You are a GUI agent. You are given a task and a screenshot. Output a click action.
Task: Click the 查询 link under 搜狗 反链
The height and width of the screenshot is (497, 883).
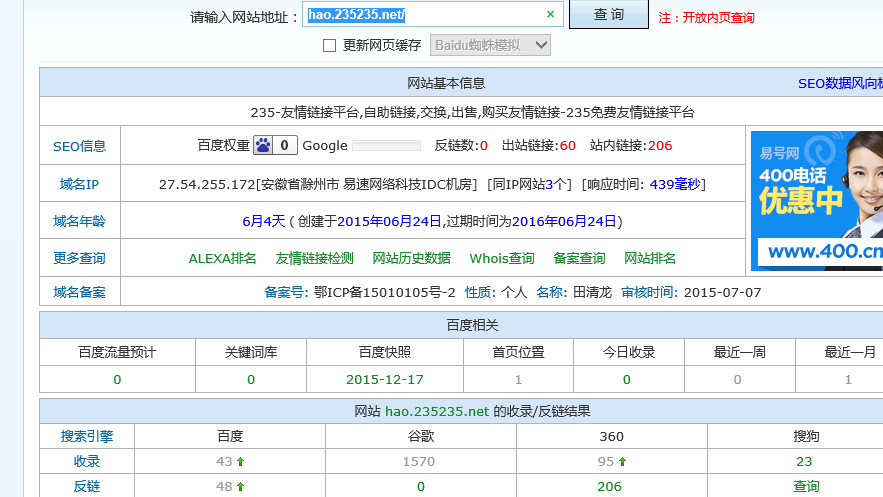[806, 487]
